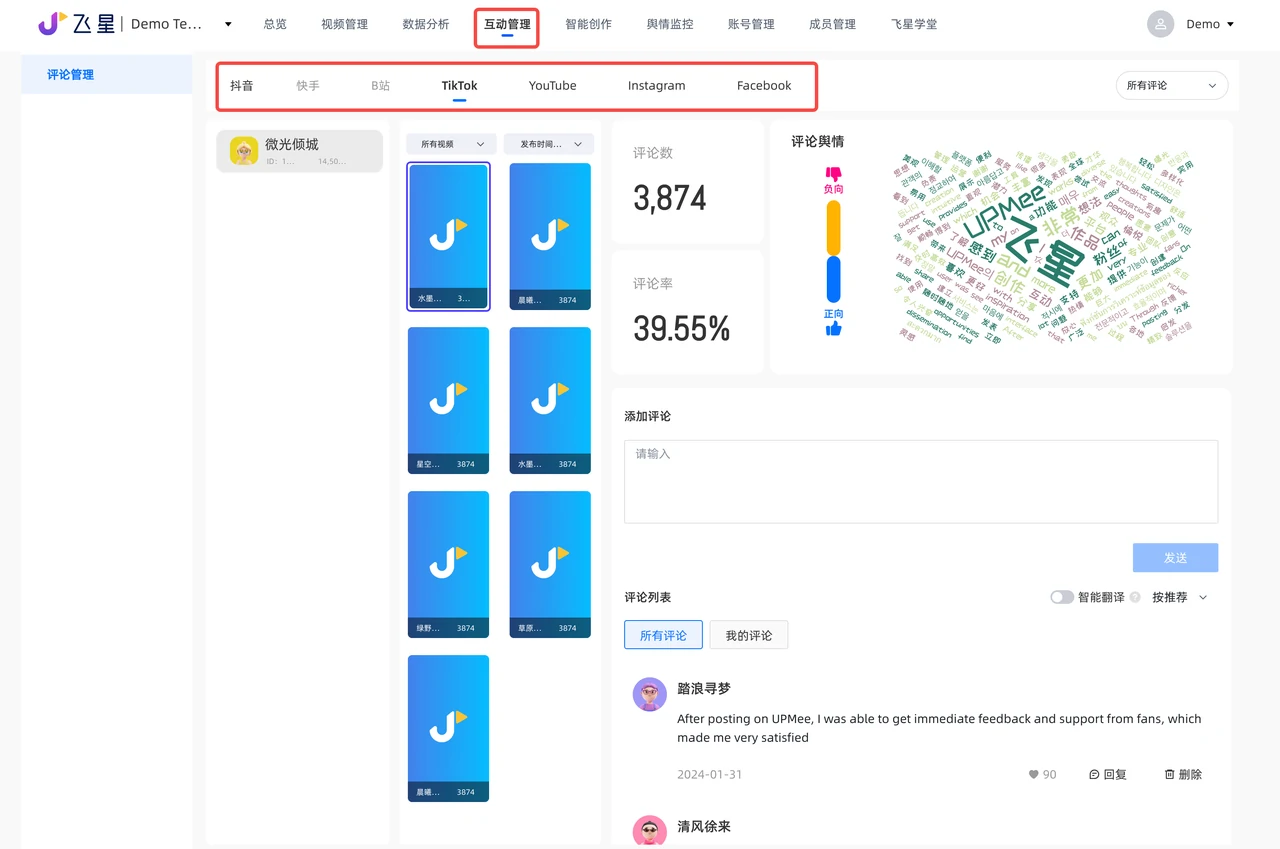Screen dimensions: 1280x849
Task: Click inside the 请输入 comment input field
Action: point(920,480)
